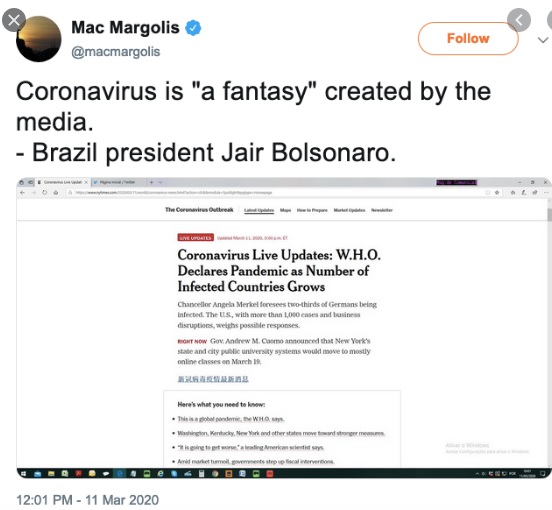
Task: Click the browser refresh icon
Action: (44, 193)
